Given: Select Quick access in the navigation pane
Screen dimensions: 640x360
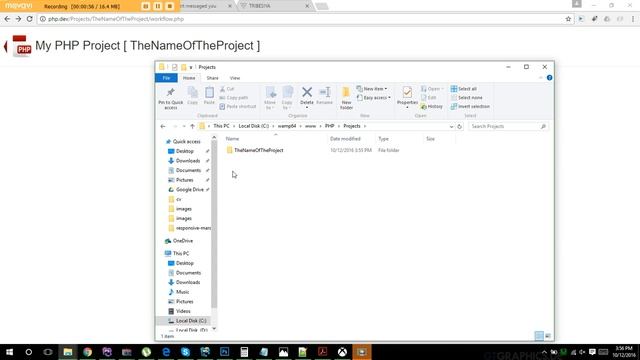Looking at the screenshot, I should 187,142.
